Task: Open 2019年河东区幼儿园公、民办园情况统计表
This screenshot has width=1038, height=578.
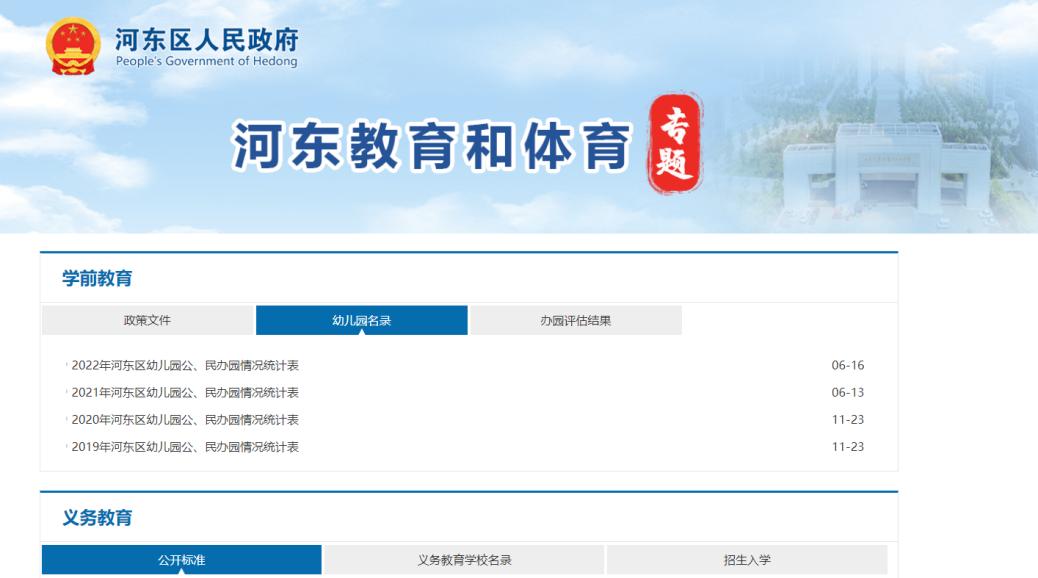Action: coord(185,447)
